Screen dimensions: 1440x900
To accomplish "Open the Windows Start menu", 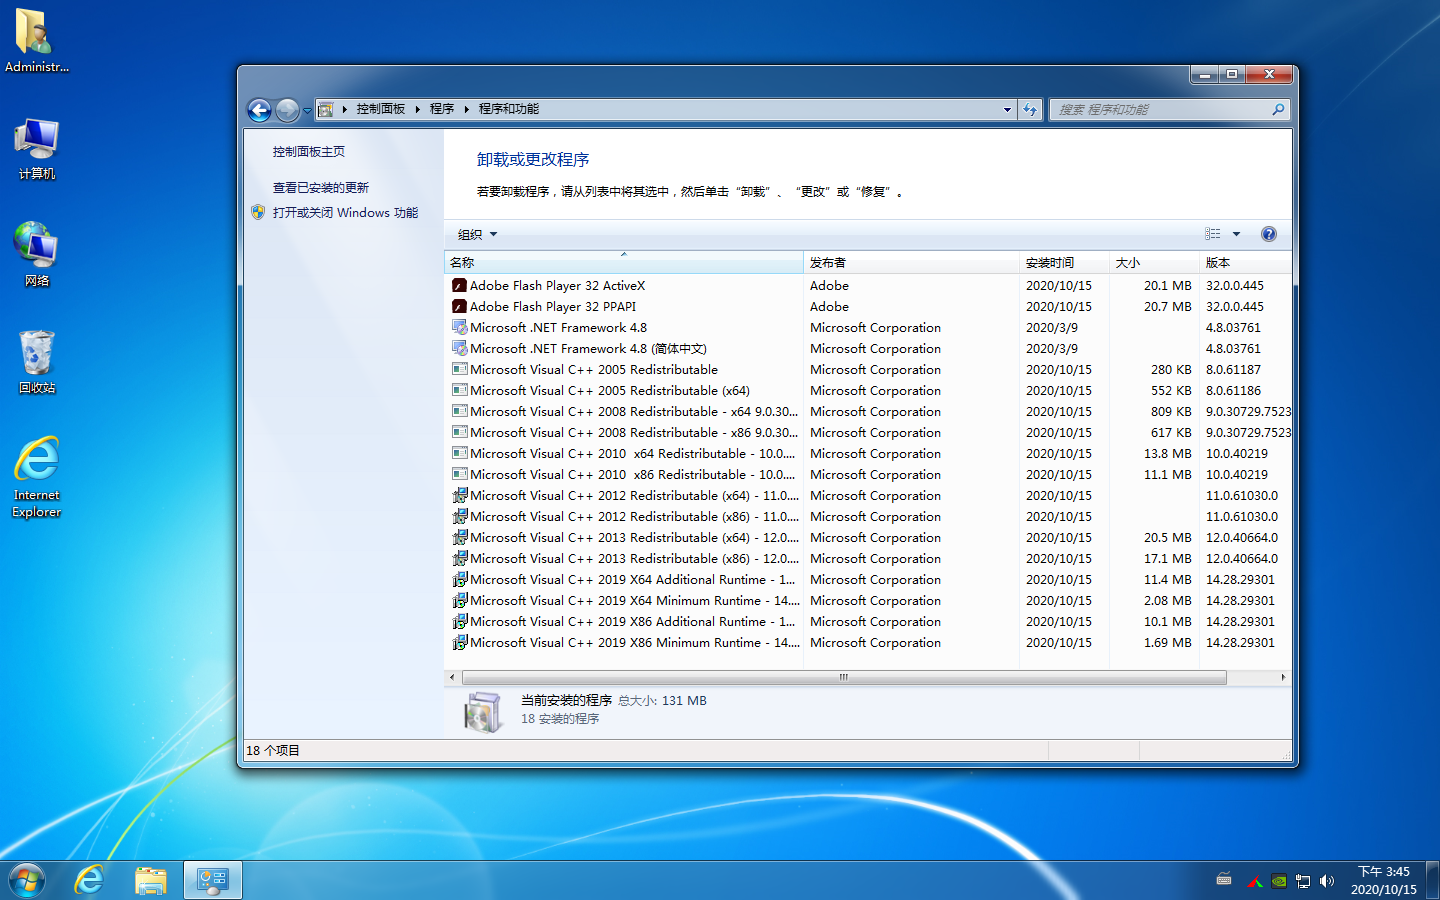I will (x=27, y=880).
